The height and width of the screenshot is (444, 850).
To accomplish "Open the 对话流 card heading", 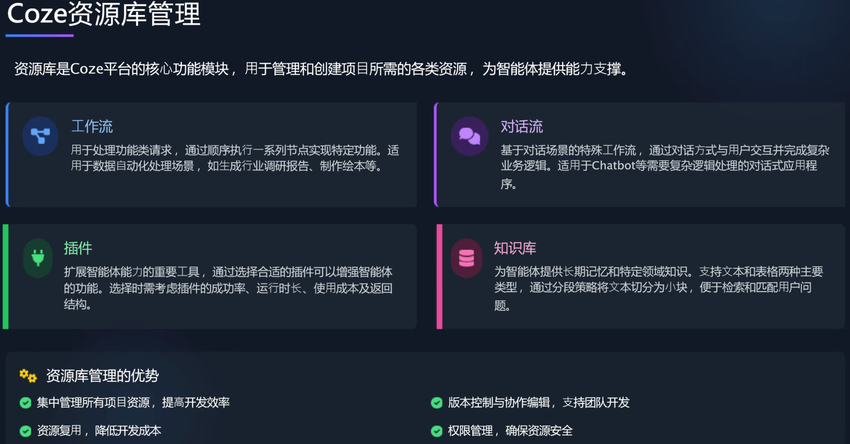I will pos(521,127).
